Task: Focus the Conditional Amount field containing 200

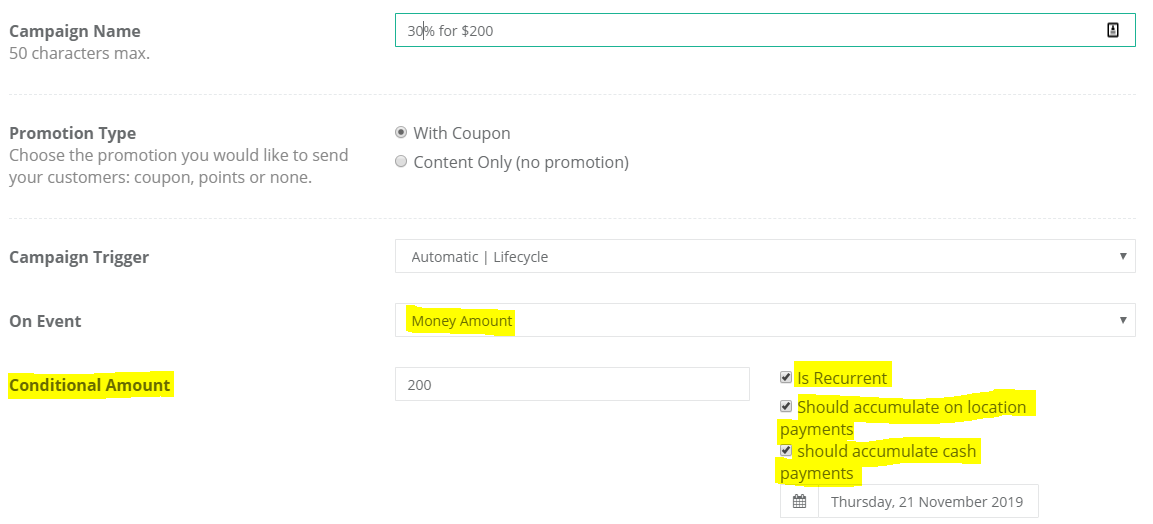Action: [572, 384]
